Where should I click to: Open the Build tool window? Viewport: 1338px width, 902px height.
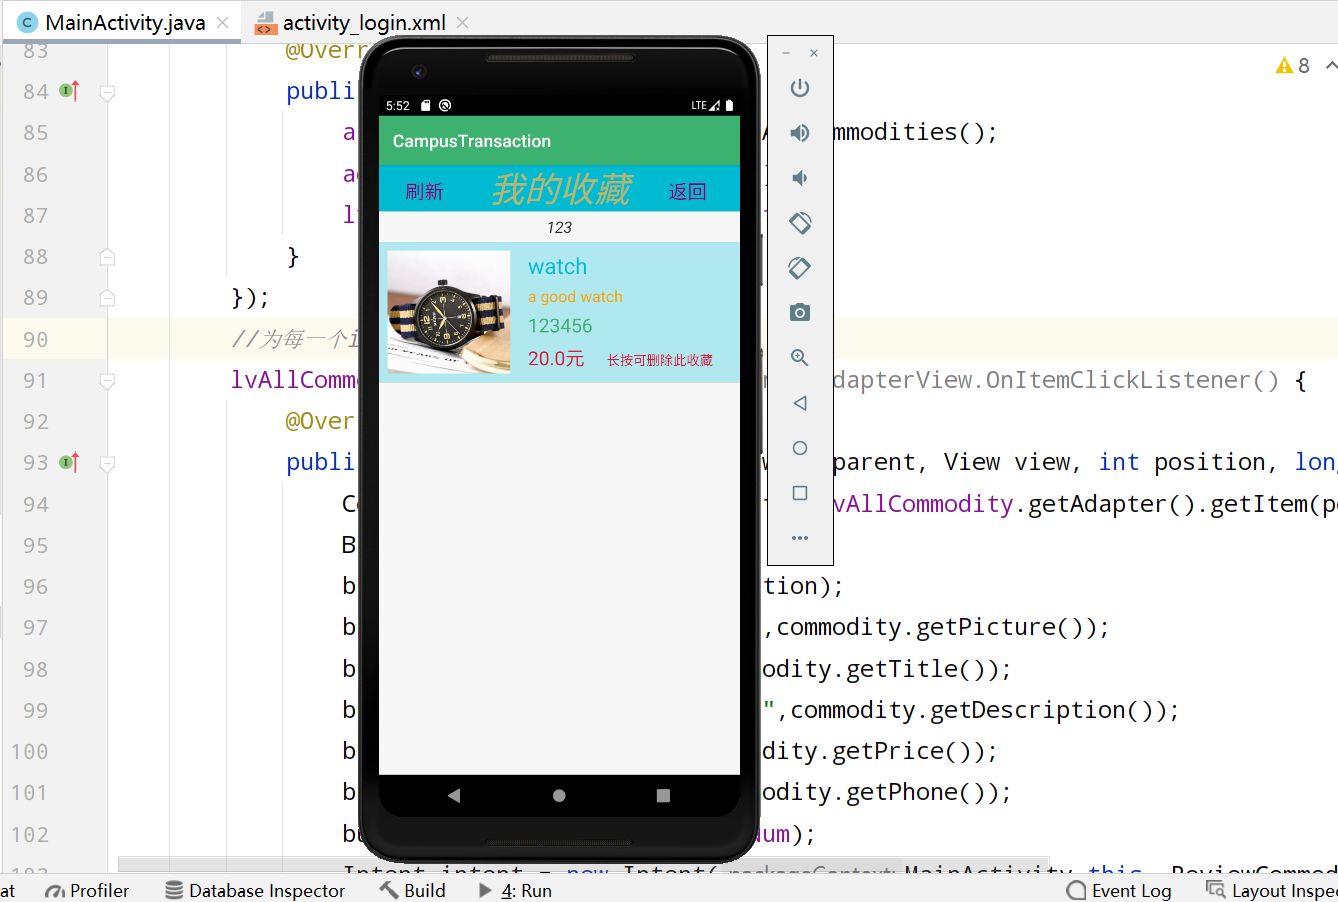pos(412,890)
